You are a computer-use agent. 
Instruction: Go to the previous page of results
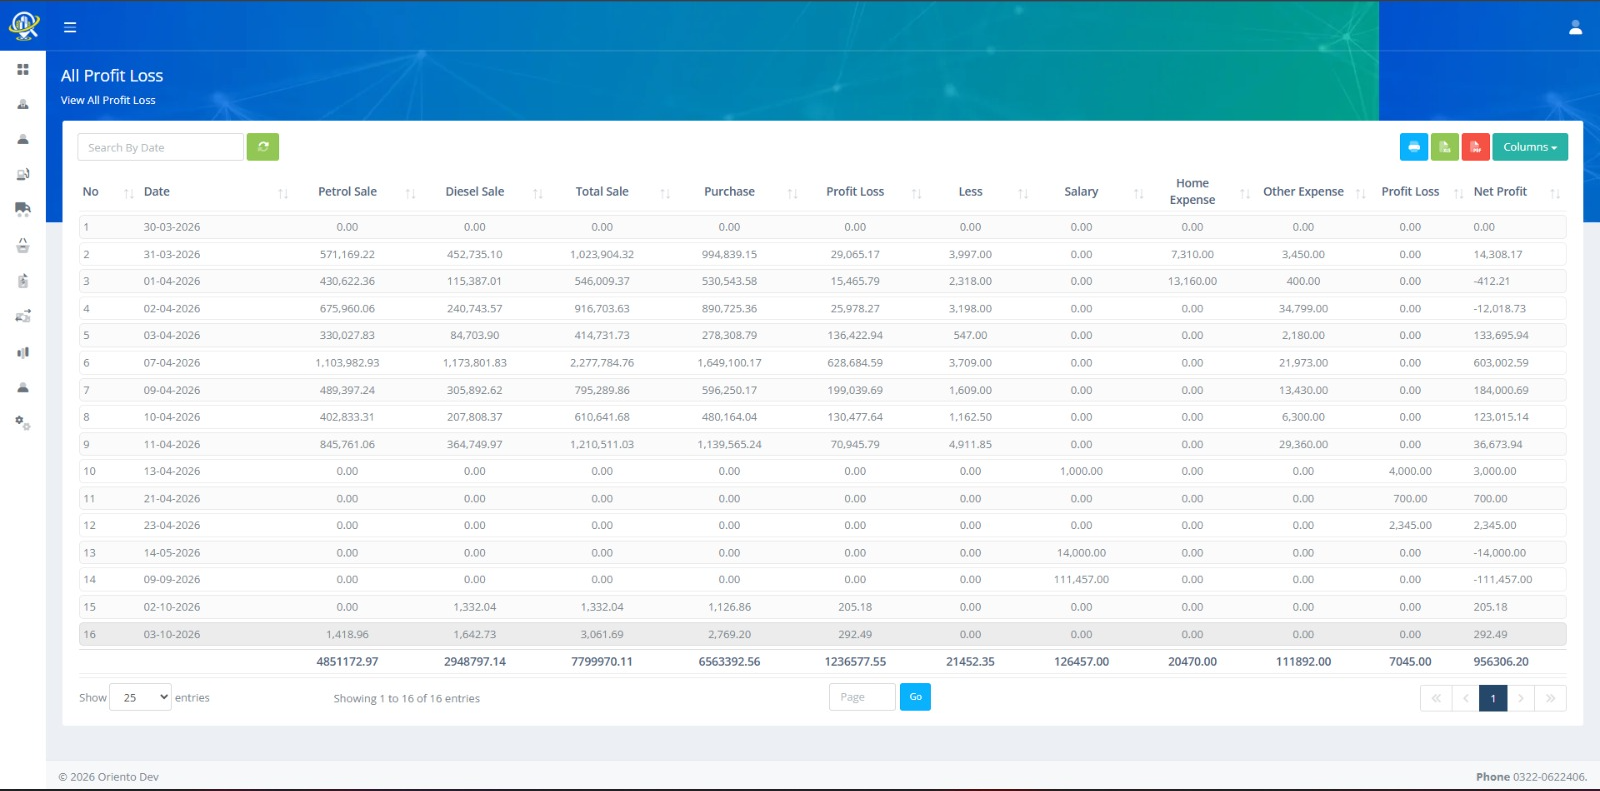[1465, 698]
